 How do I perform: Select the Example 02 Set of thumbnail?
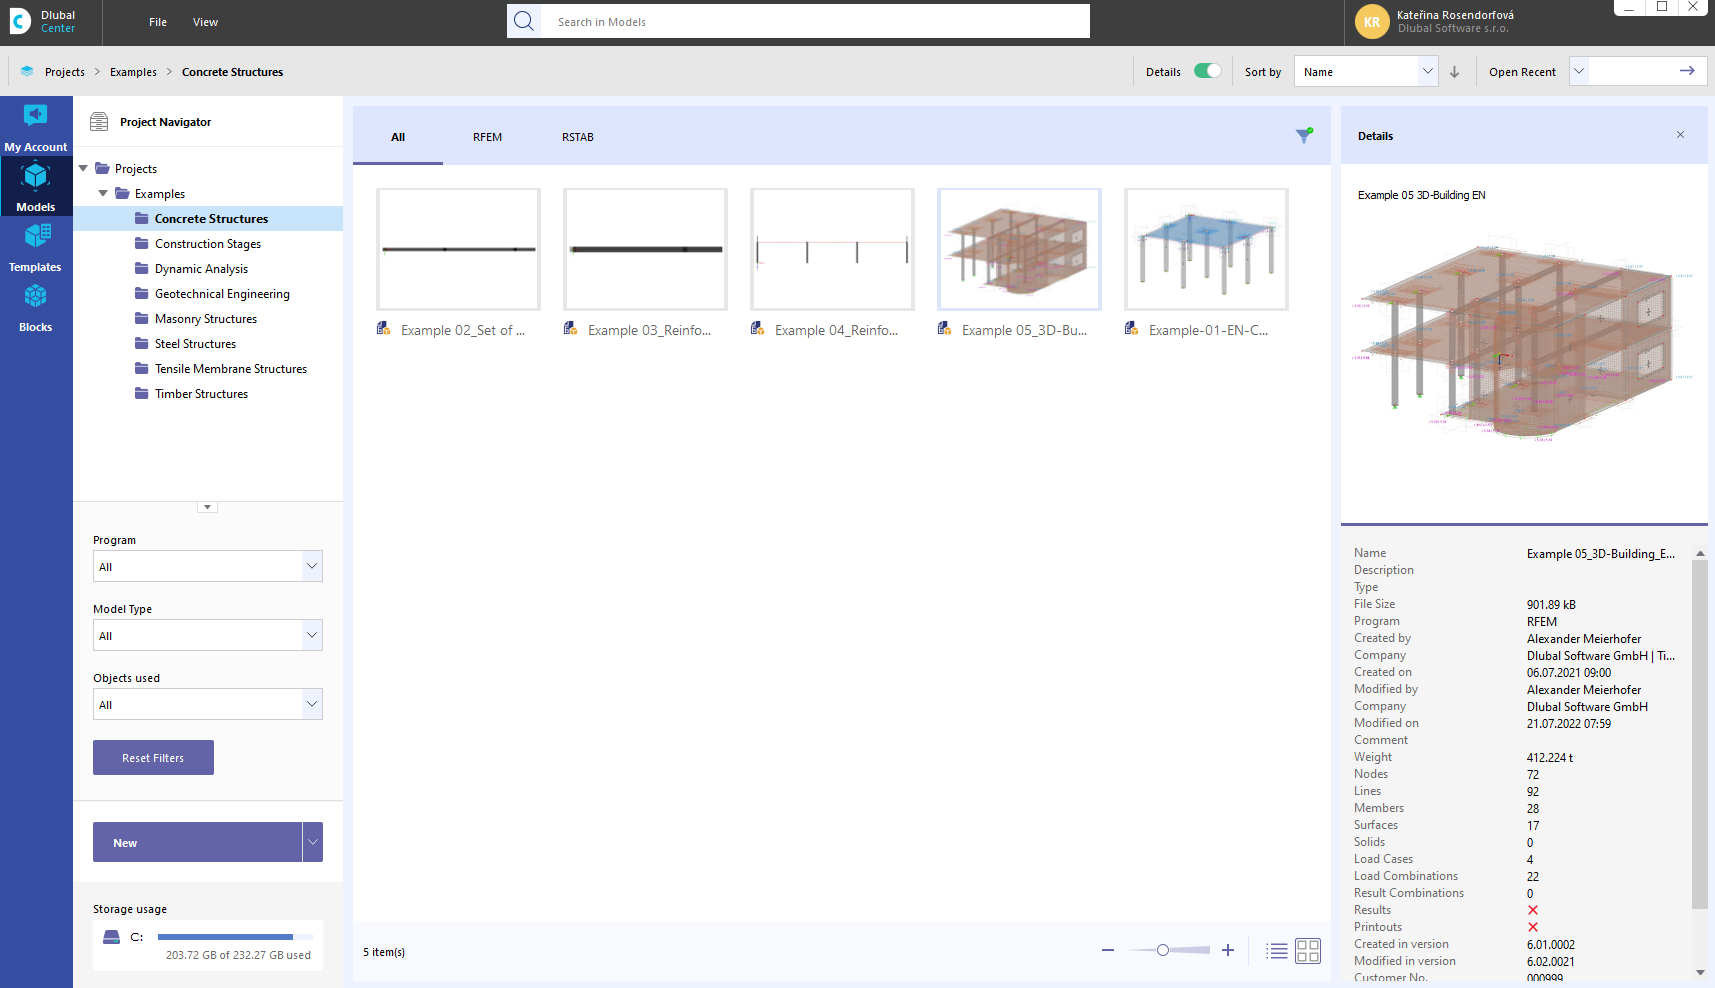click(458, 249)
